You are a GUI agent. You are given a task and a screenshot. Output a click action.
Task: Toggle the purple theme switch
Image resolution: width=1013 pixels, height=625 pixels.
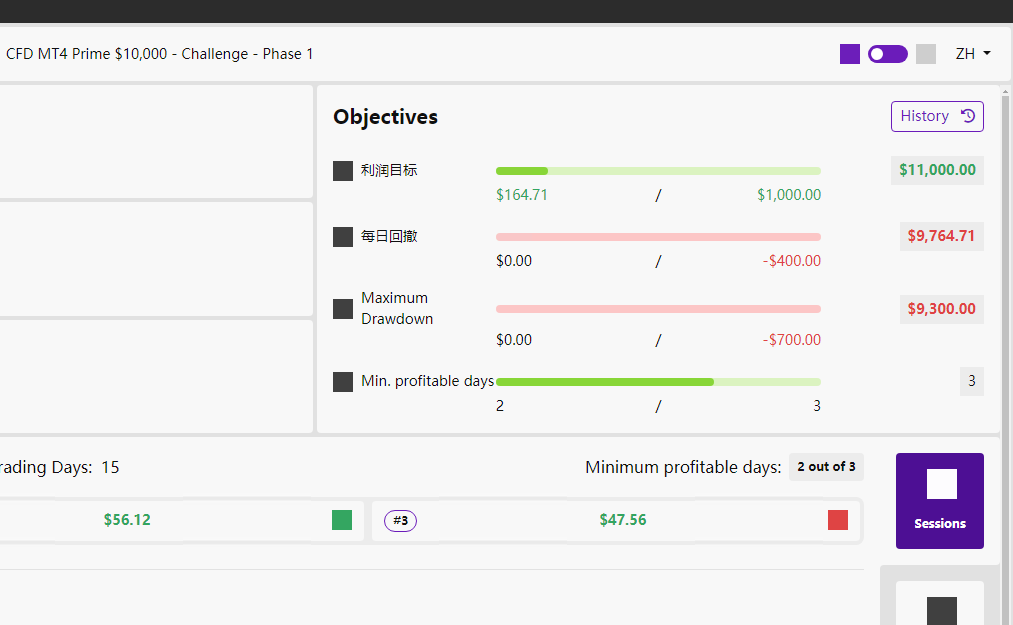888,54
